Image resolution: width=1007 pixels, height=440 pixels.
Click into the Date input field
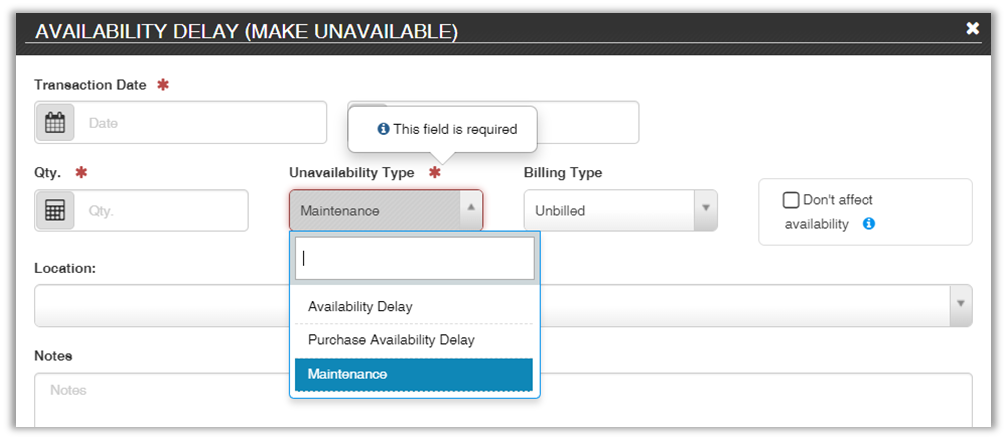tap(200, 123)
